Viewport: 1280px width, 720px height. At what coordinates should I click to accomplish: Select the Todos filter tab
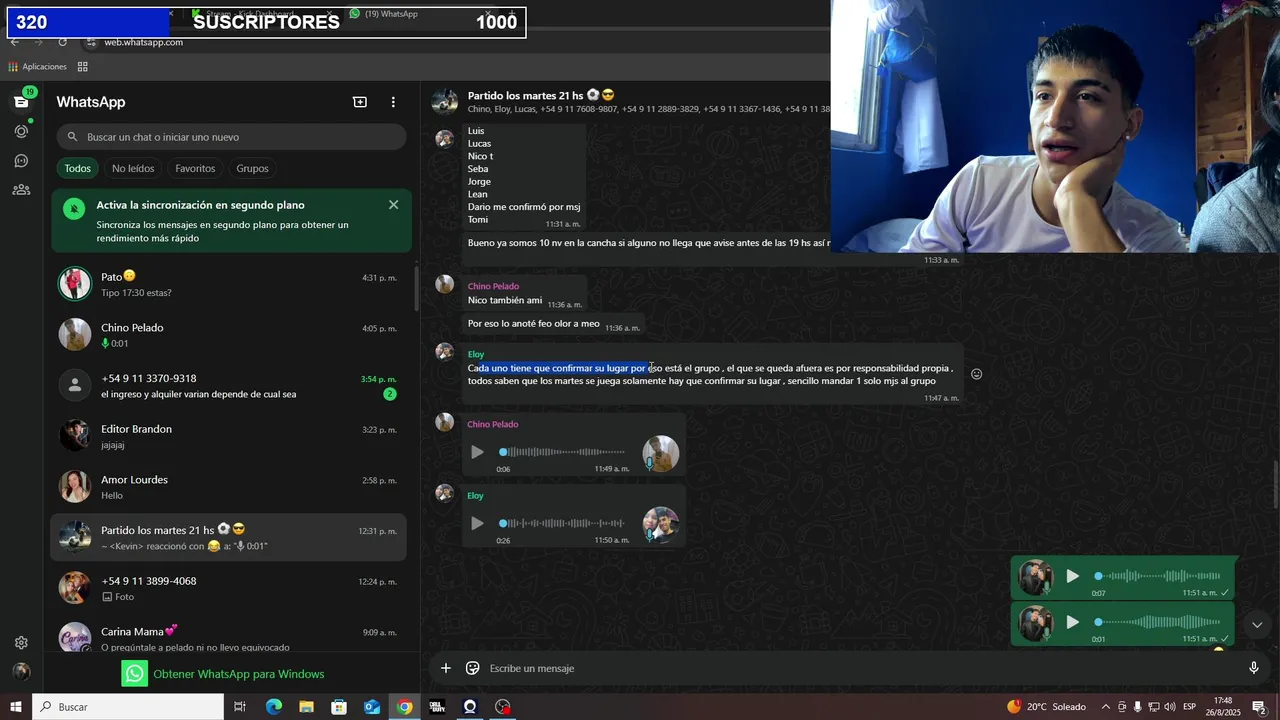(x=78, y=168)
